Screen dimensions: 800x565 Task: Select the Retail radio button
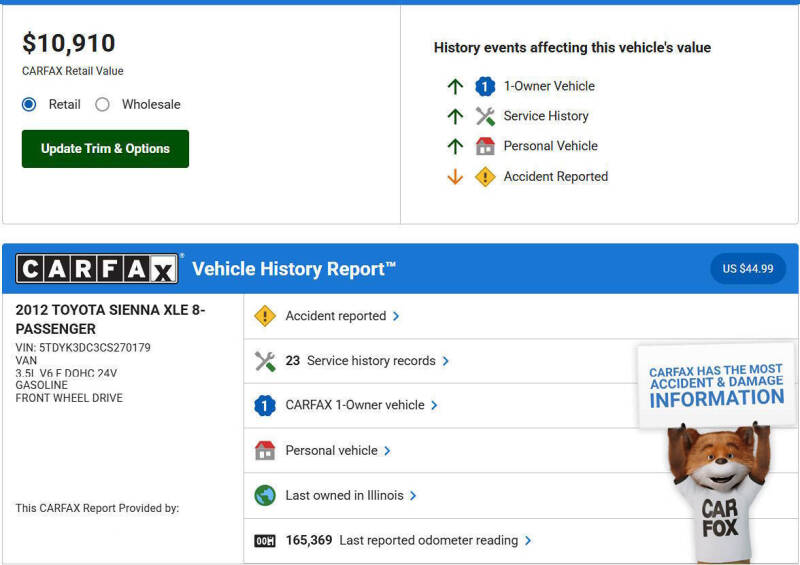tap(29, 104)
